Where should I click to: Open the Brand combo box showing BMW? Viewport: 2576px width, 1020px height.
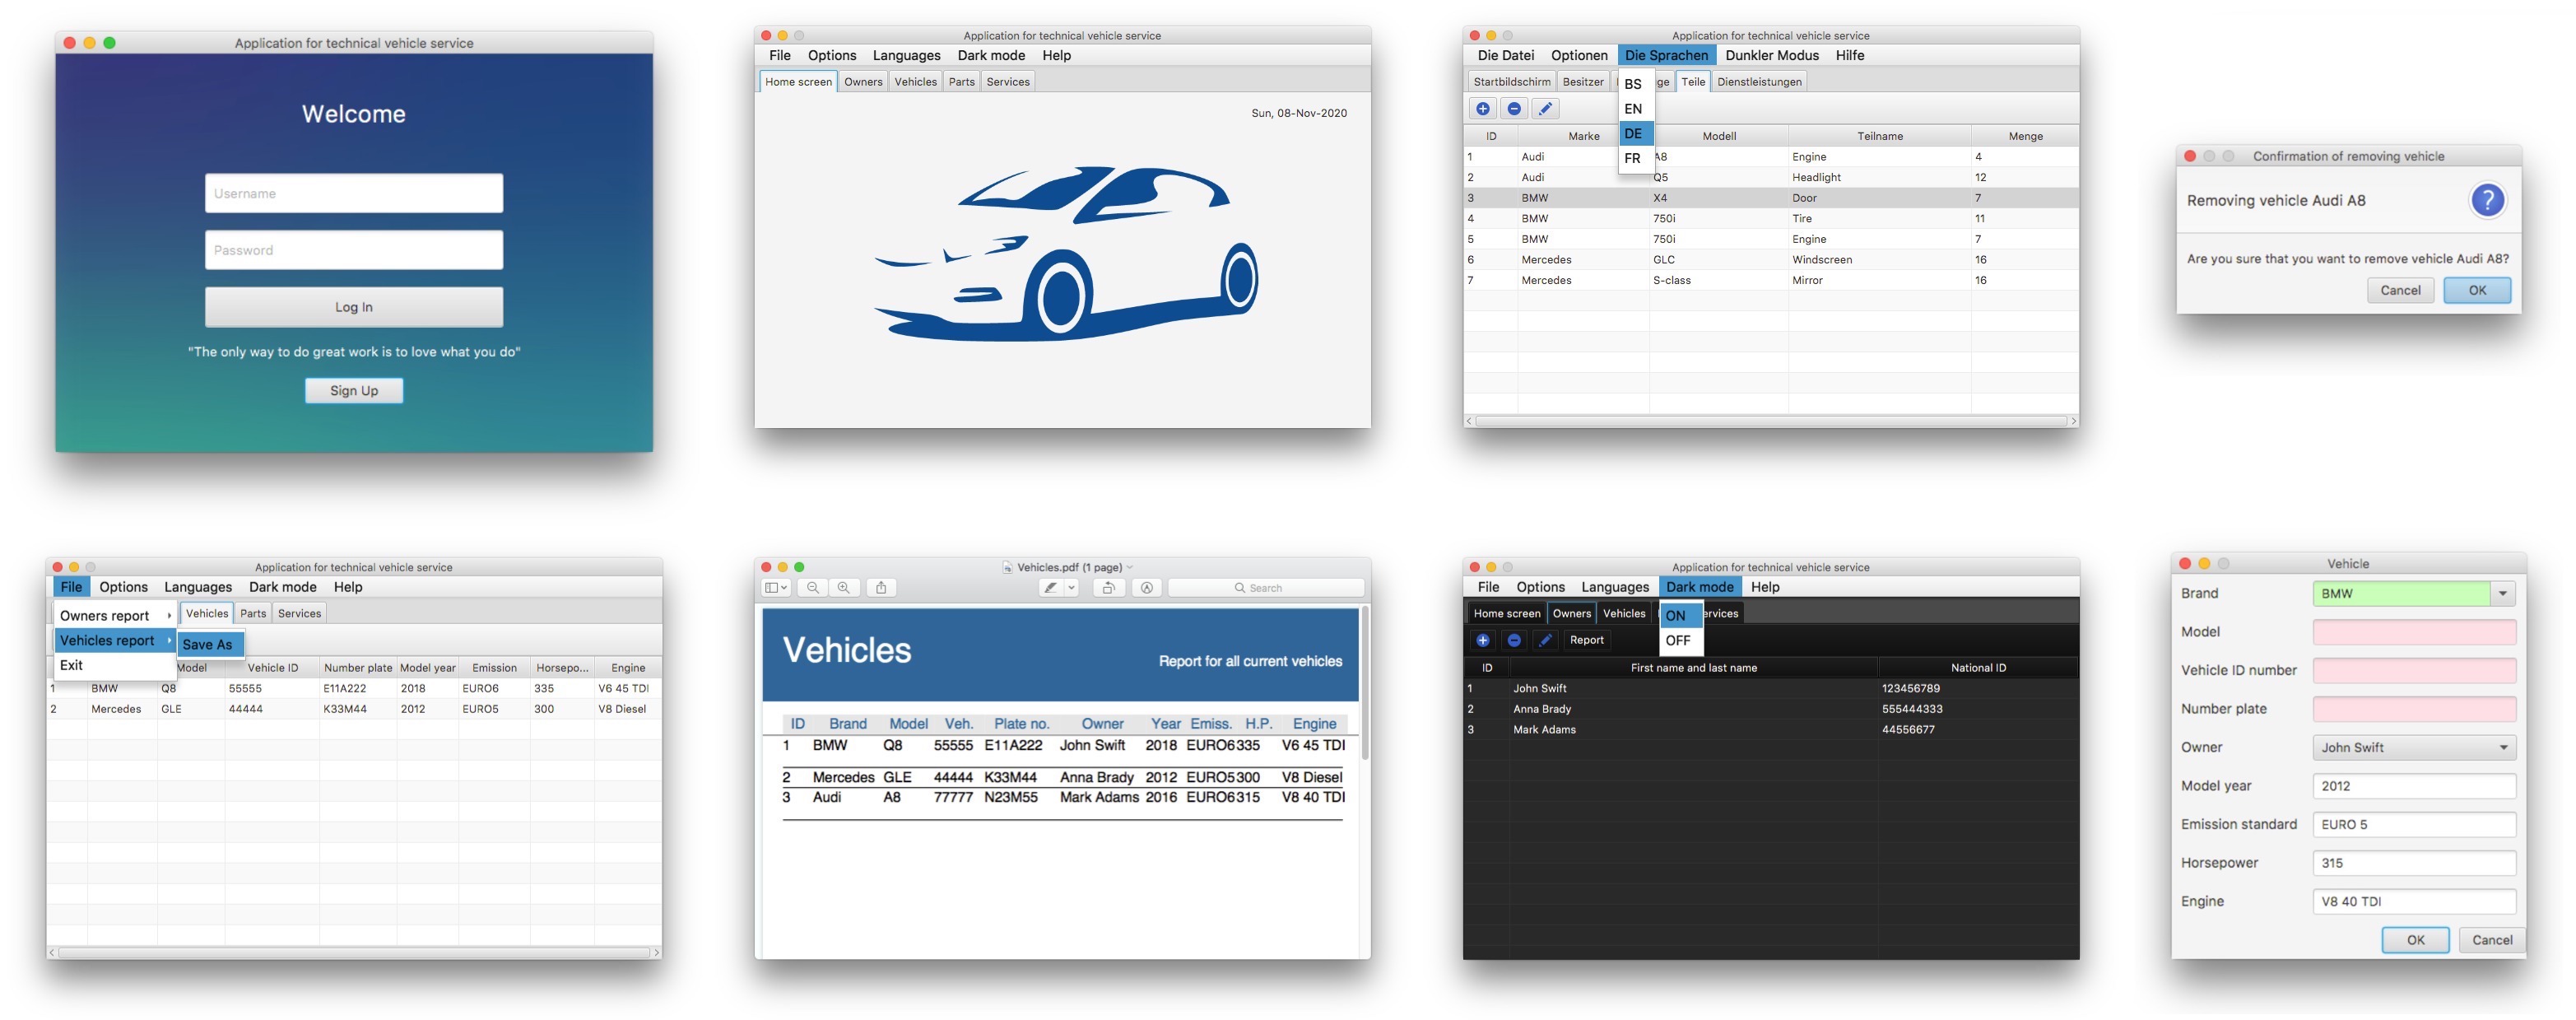pos(2414,594)
